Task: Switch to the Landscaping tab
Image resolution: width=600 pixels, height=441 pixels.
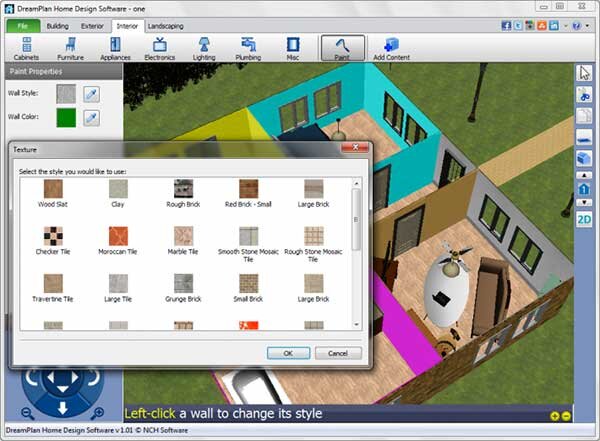Action: (165, 26)
